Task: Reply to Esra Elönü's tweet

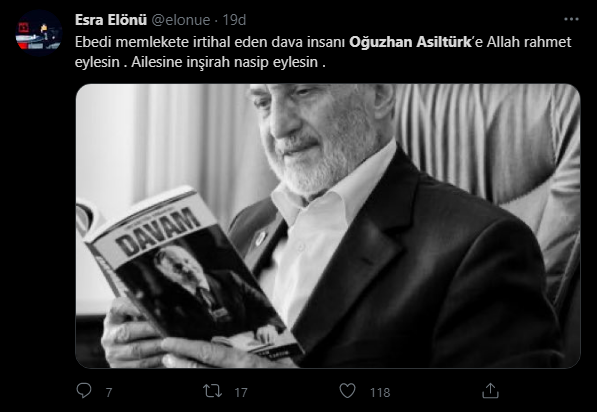Action: pyautogui.click(x=84, y=391)
